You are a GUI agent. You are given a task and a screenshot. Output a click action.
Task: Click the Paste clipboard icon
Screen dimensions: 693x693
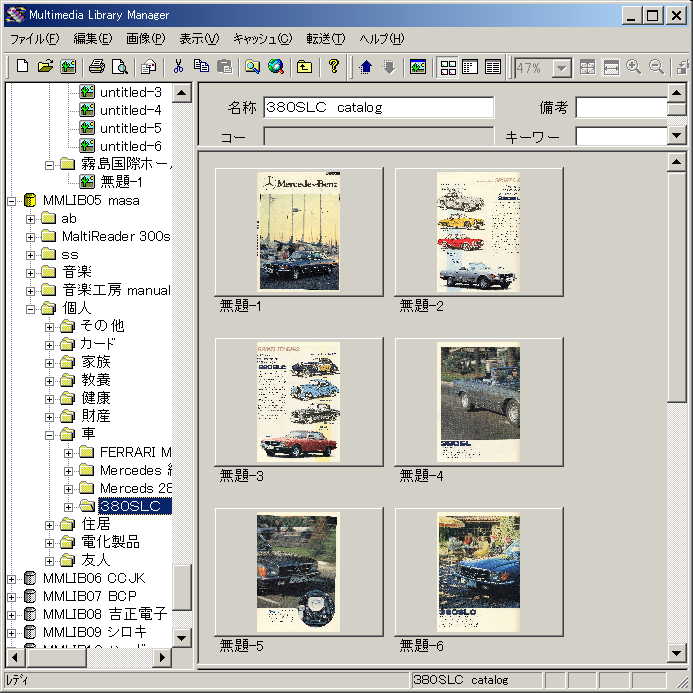pyautogui.click(x=225, y=67)
